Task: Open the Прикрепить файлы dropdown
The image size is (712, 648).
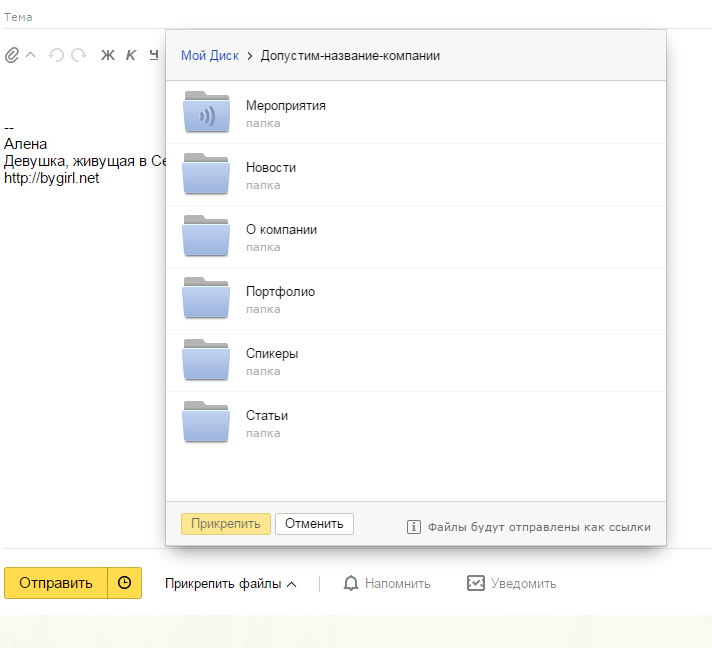Action: (231, 584)
